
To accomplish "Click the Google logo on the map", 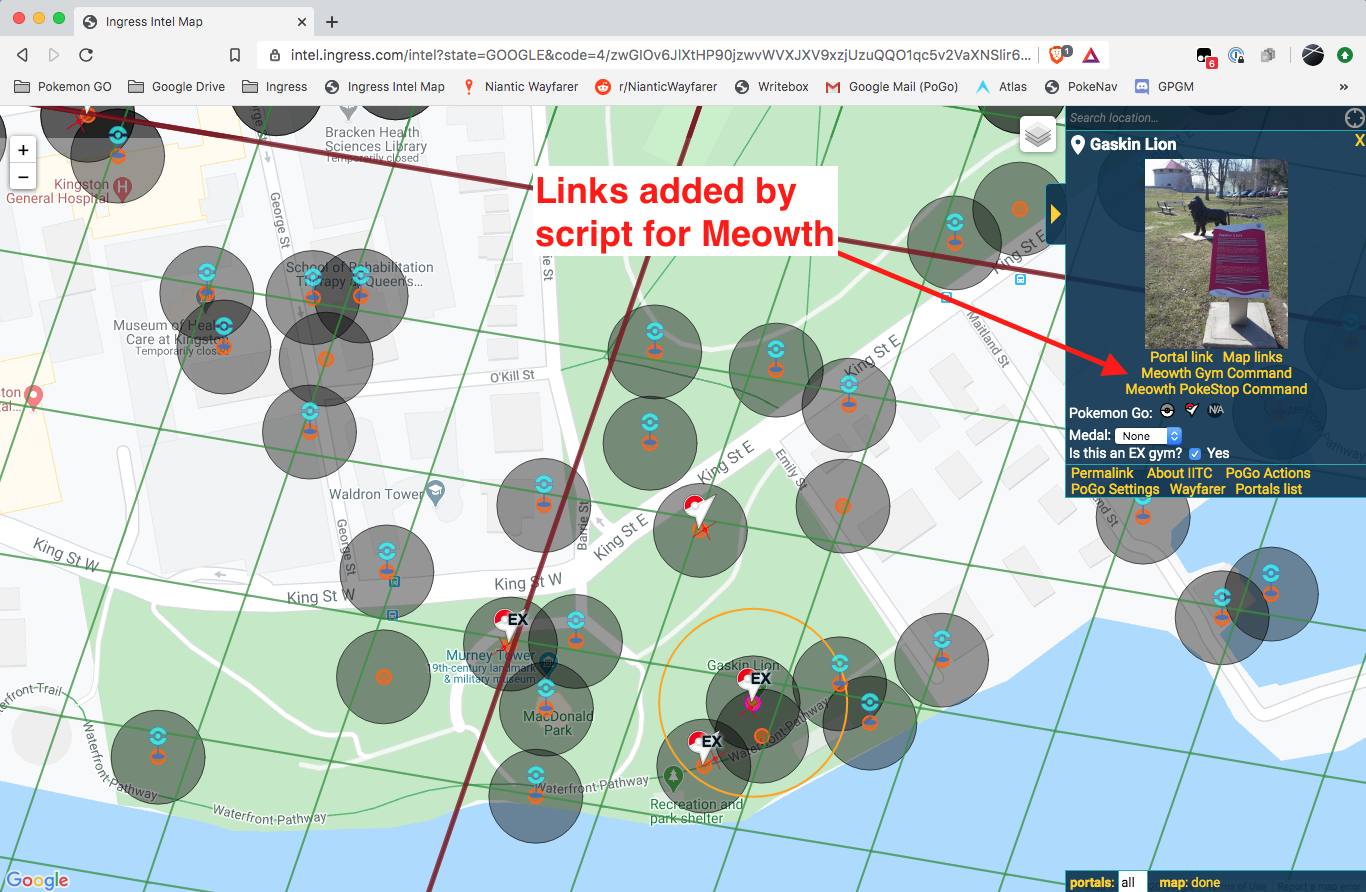I will pos(38,880).
